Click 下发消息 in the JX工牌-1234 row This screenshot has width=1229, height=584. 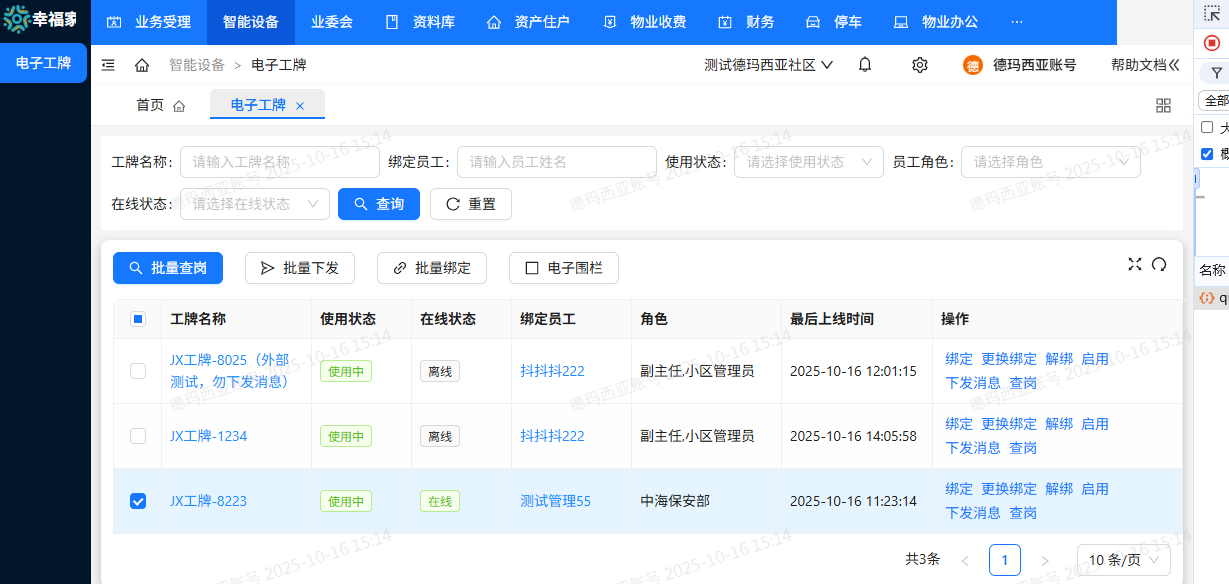click(x=973, y=448)
